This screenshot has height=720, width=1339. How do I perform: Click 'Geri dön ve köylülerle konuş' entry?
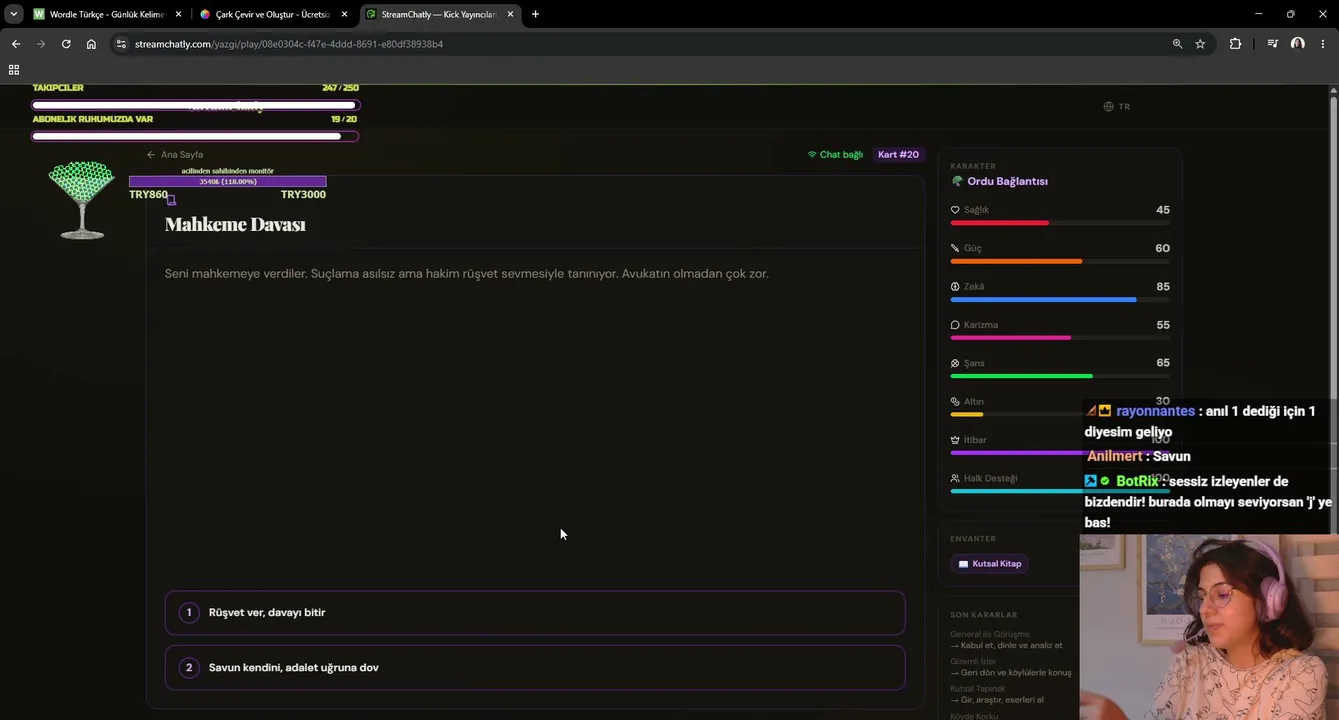(1011, 673)
